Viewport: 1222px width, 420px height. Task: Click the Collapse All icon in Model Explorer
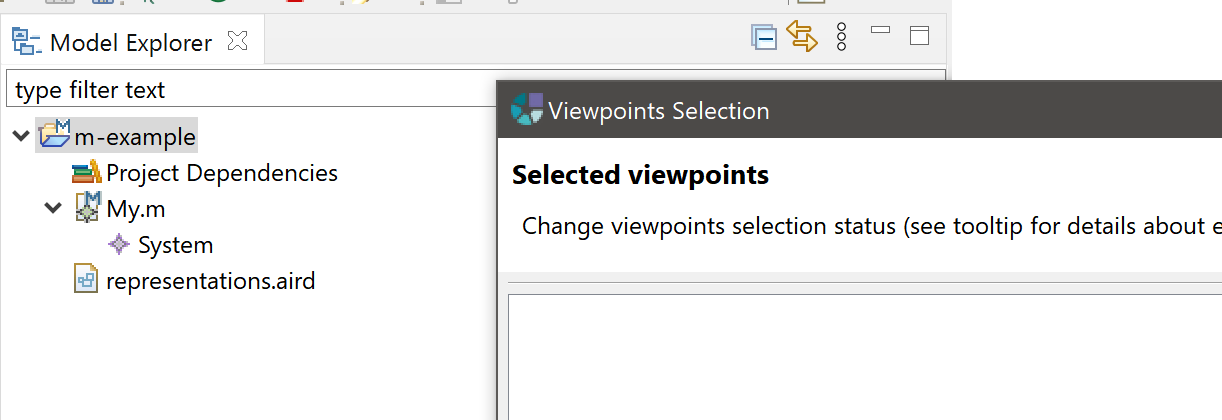(x=765, y=38)
